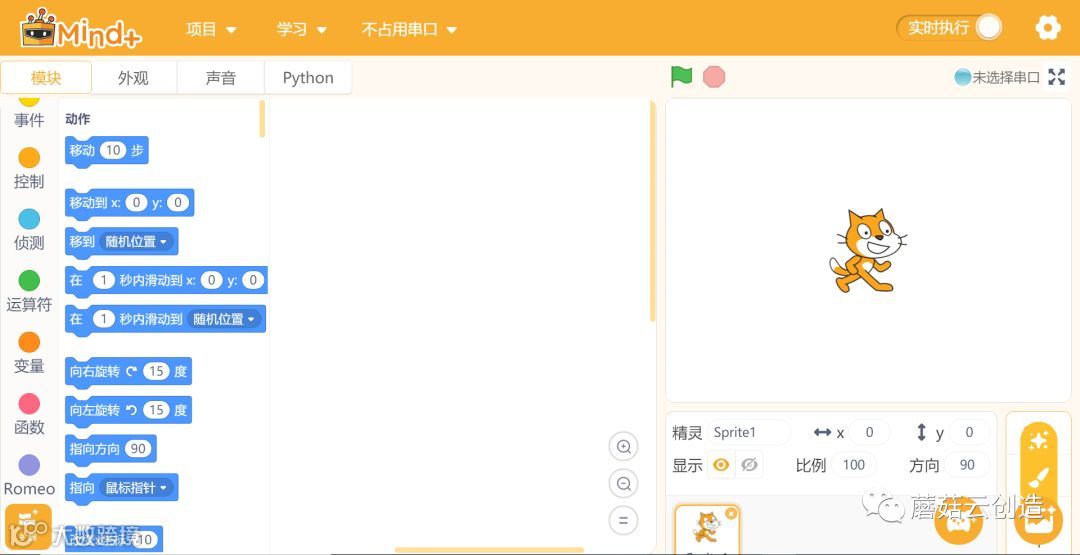1080x555 pixels.
Task: Reset workspace zoom to default
Action: [624, 521]
